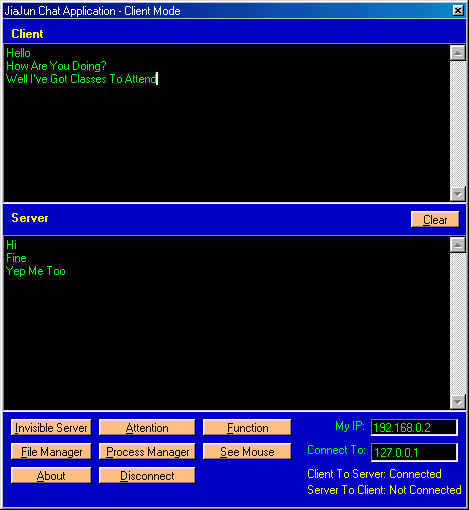The height and width of the screenshot is (510, 469).
Task: Select the My IP address field
Action: 414,428
